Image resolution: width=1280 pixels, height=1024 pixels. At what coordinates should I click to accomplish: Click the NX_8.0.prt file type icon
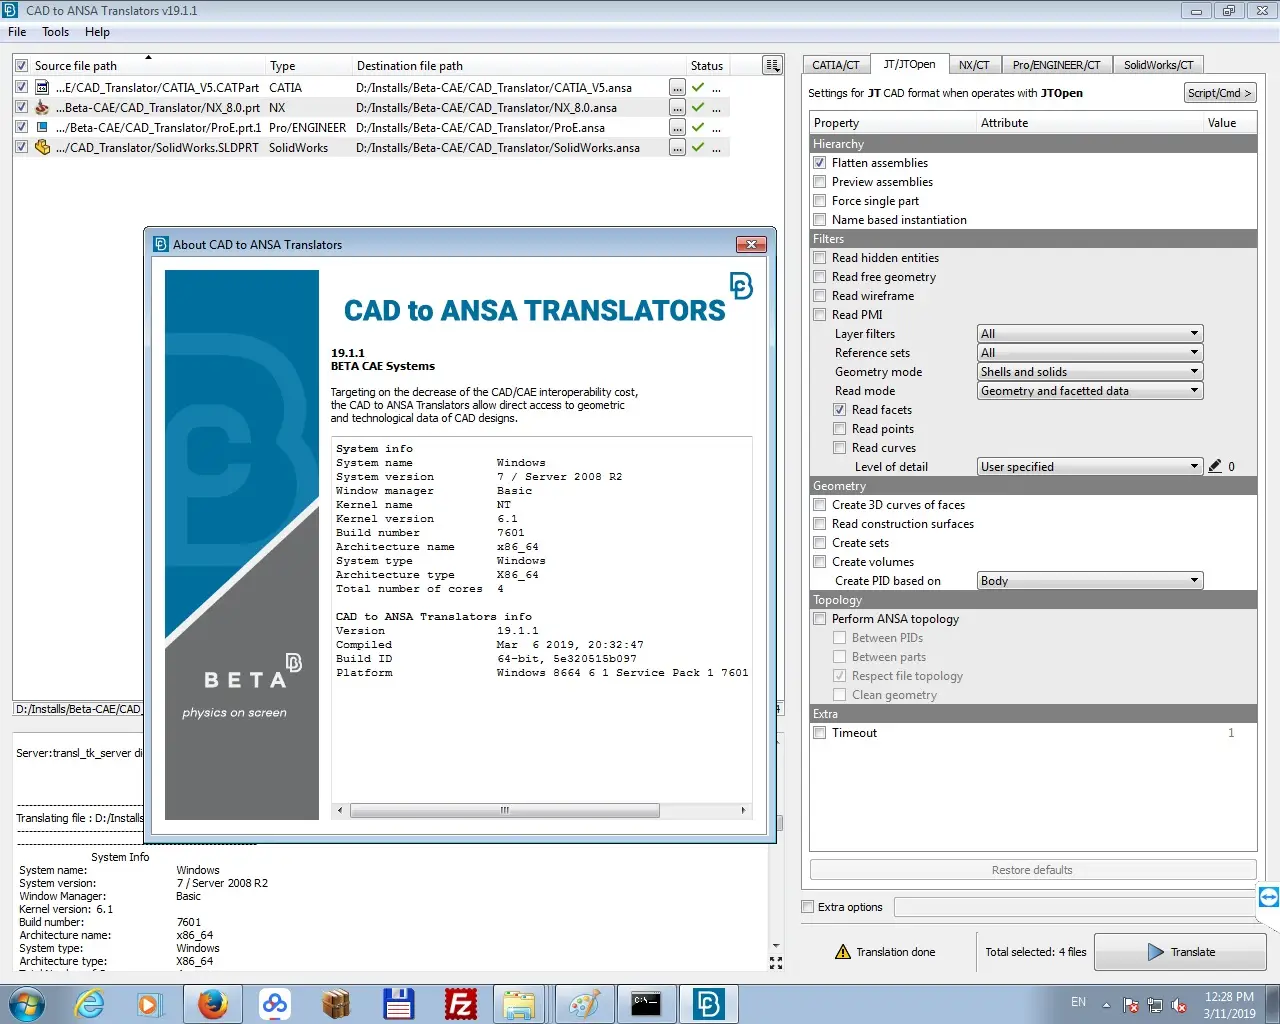[42, 108]
